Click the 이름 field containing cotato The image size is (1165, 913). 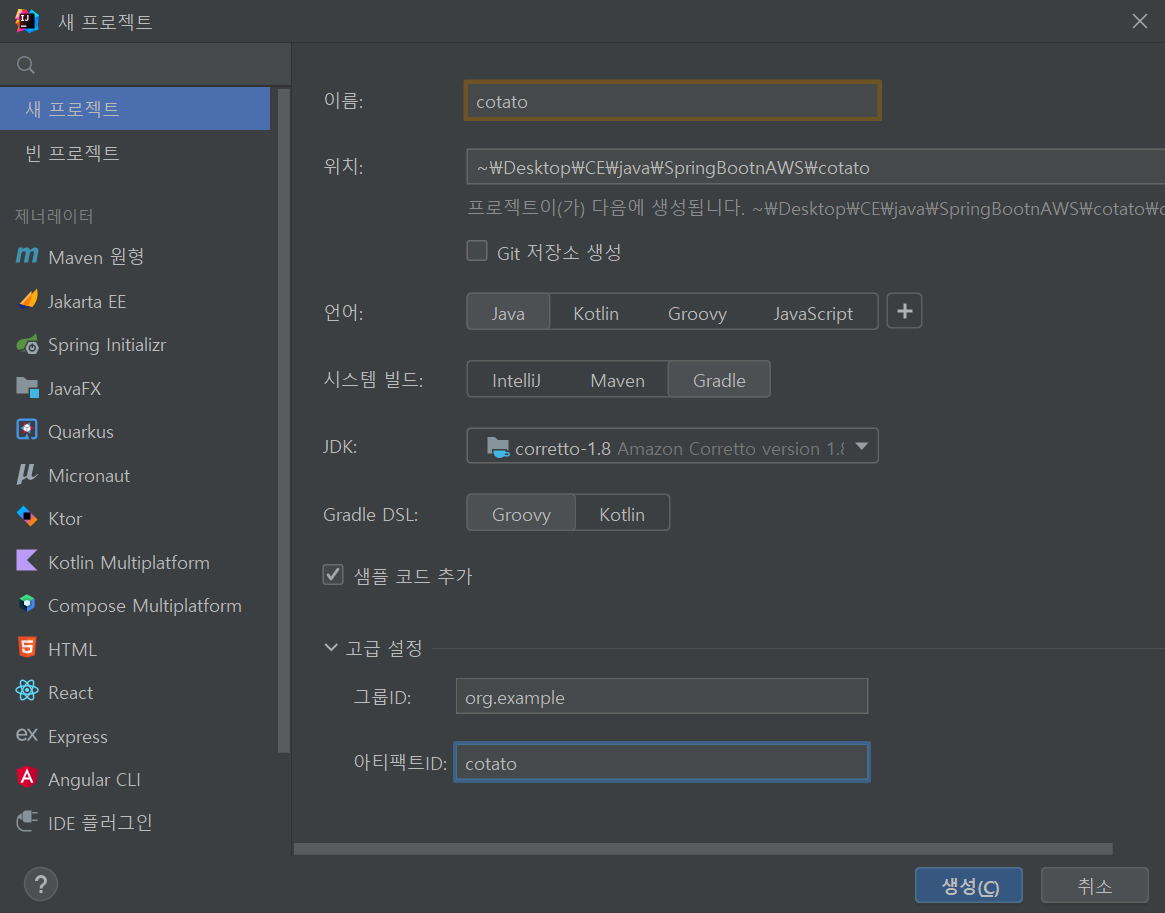point(672,100)
